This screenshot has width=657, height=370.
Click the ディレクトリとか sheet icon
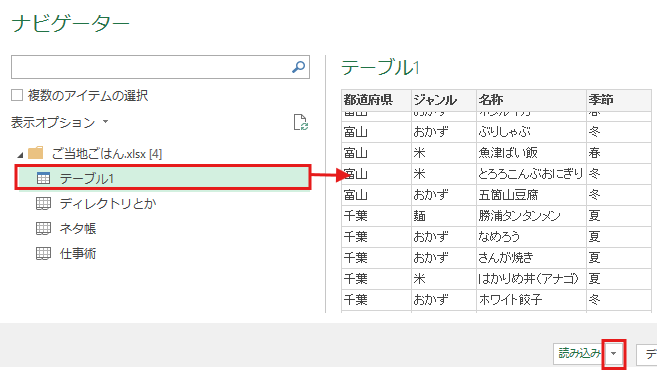click(x=43, y=203)
